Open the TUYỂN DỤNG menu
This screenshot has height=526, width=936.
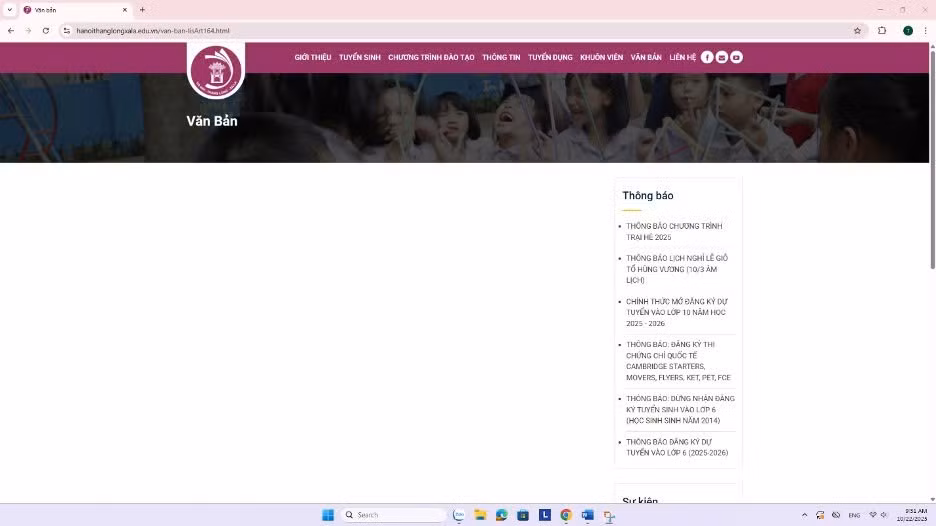click(x=550, y=57)
